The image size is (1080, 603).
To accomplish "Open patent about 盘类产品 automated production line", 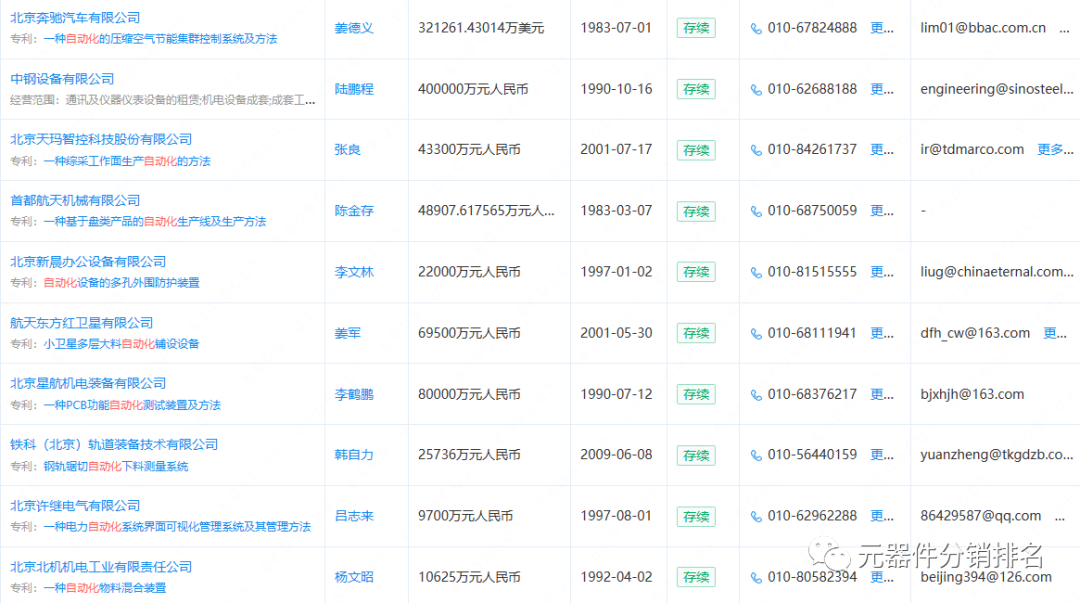I will pos(155,222).
